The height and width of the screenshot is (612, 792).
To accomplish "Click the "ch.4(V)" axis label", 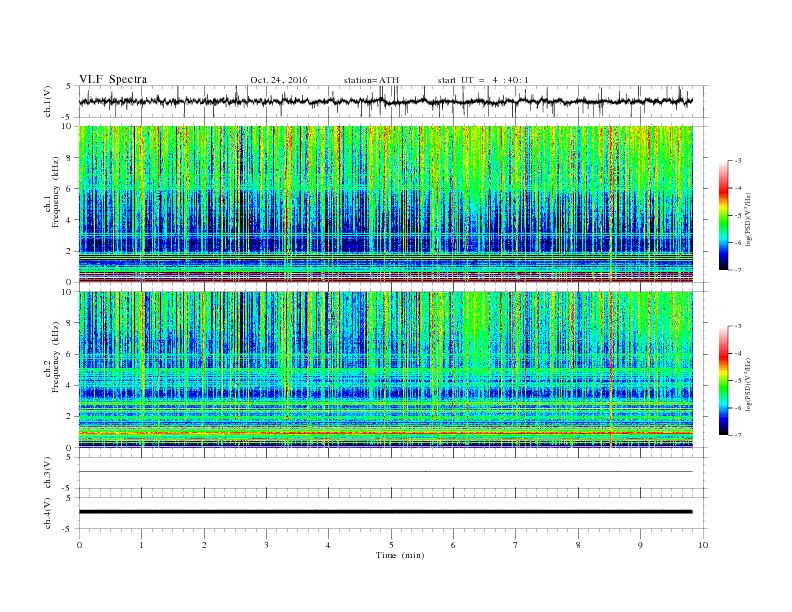I will 47,513.
